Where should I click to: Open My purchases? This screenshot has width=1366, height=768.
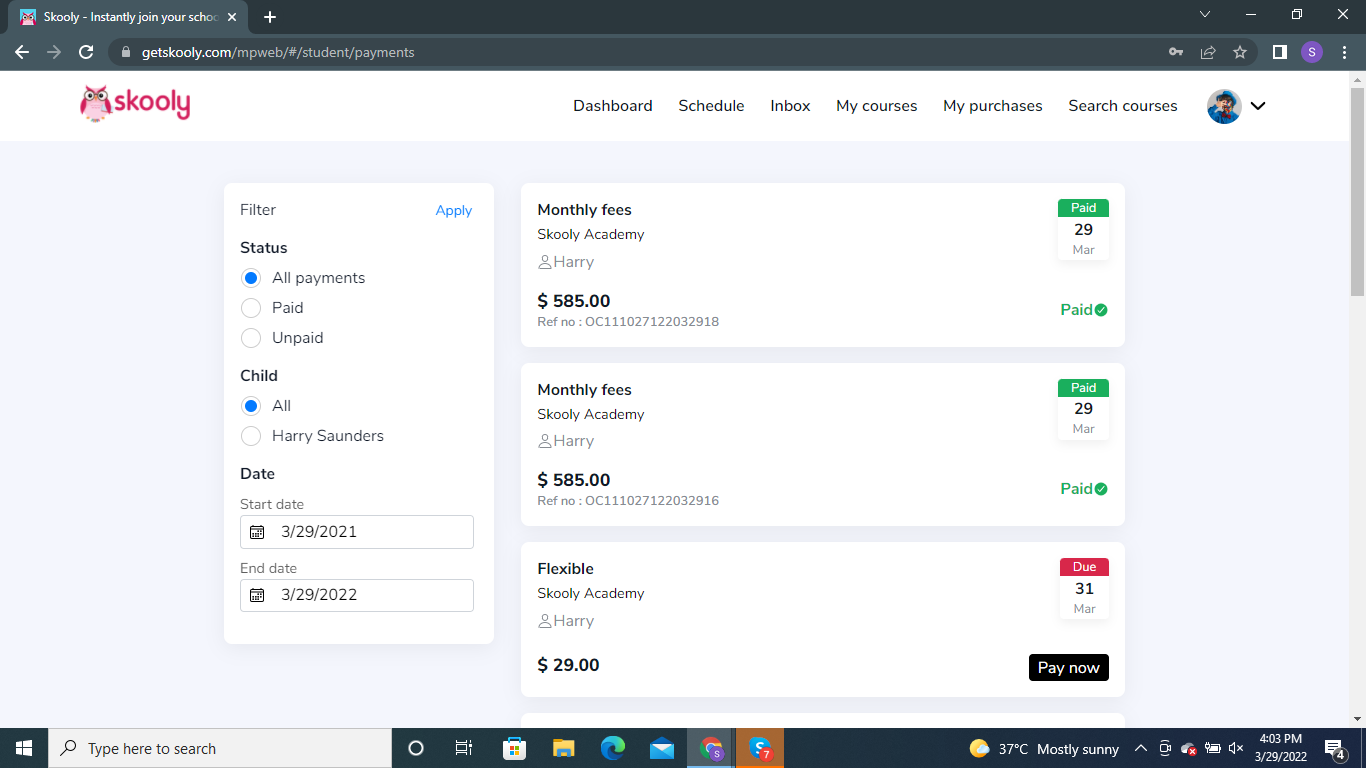tap(992, 106)
